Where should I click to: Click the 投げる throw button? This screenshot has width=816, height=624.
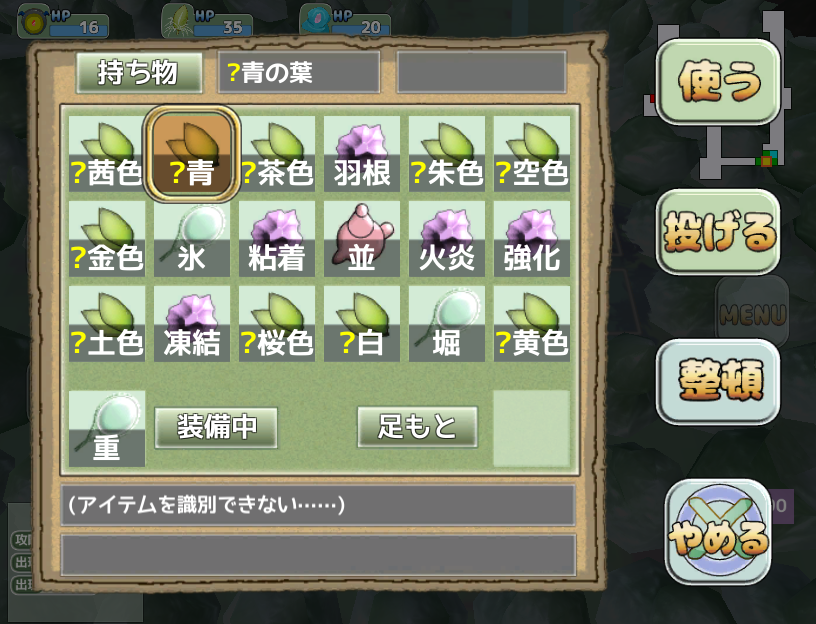[x=718, y=232]
